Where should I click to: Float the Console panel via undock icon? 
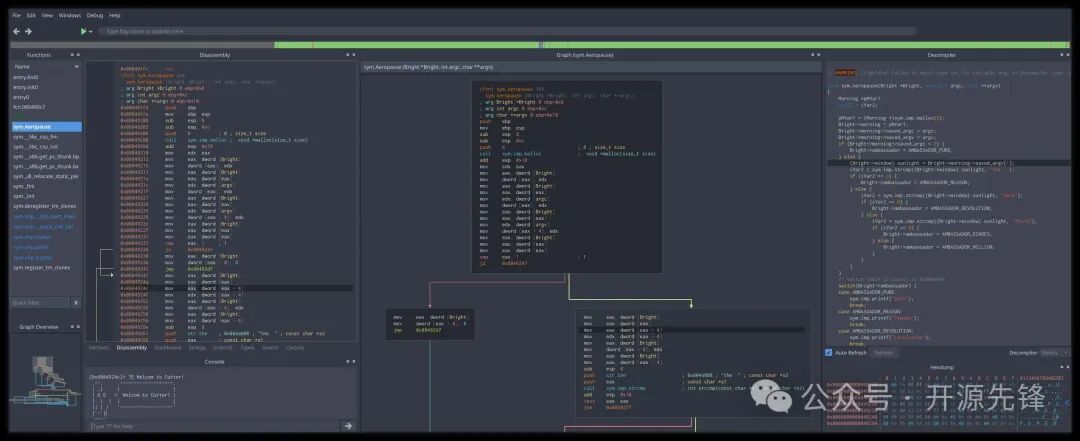pos(345,361)
